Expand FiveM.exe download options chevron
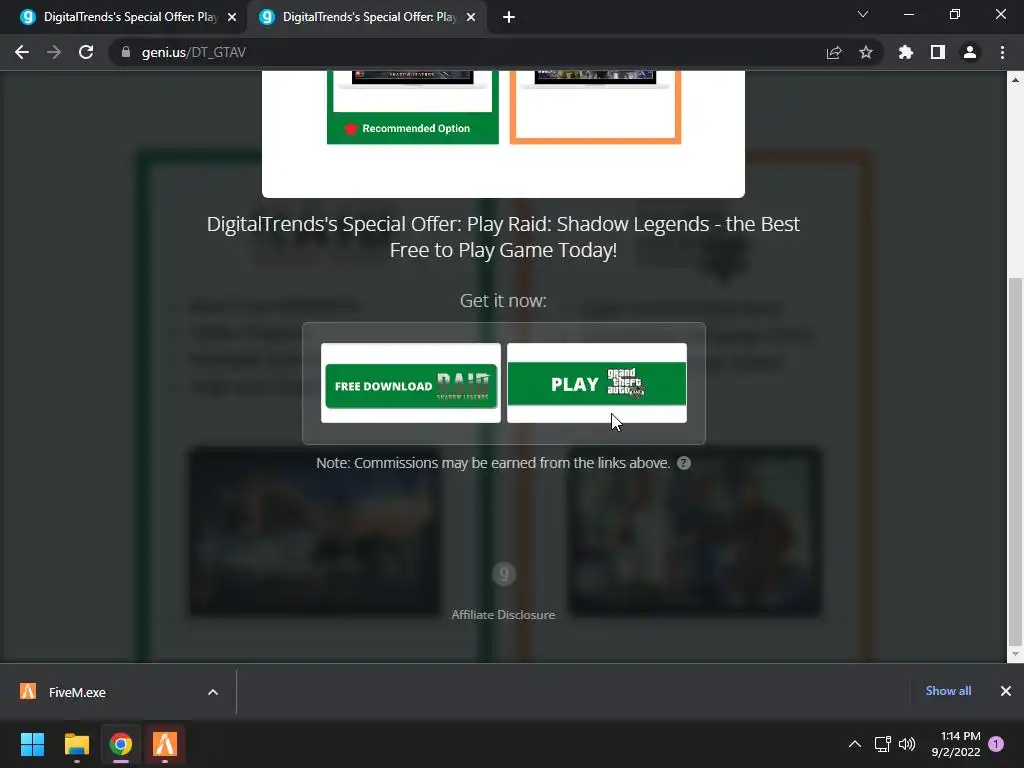This screenshot has height=768, width=1024. pyautogui.click(x=213, y=692)
